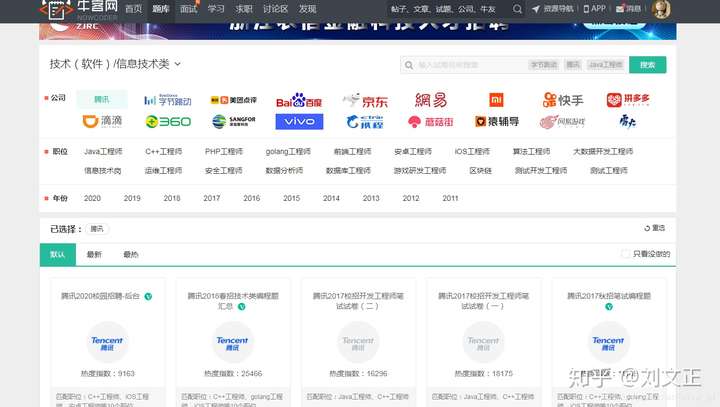Select the 網易 company logo
Image resolution: width=720 pixels, height=407 pixels.
point(431,100)
